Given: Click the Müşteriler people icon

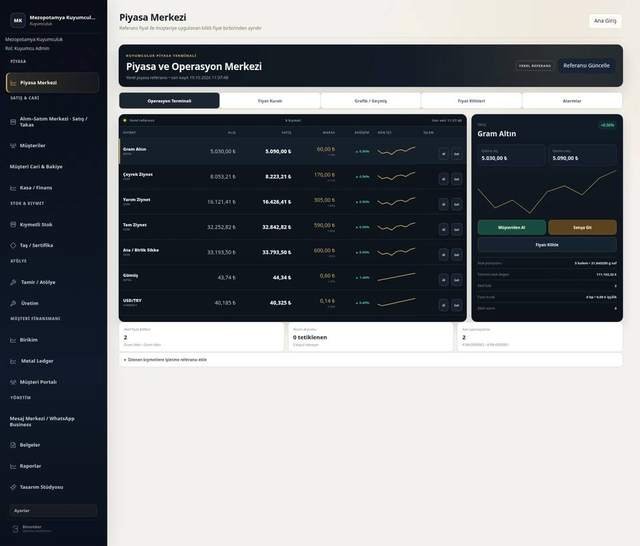Looking at the screenshot, I should pos(13,146).
